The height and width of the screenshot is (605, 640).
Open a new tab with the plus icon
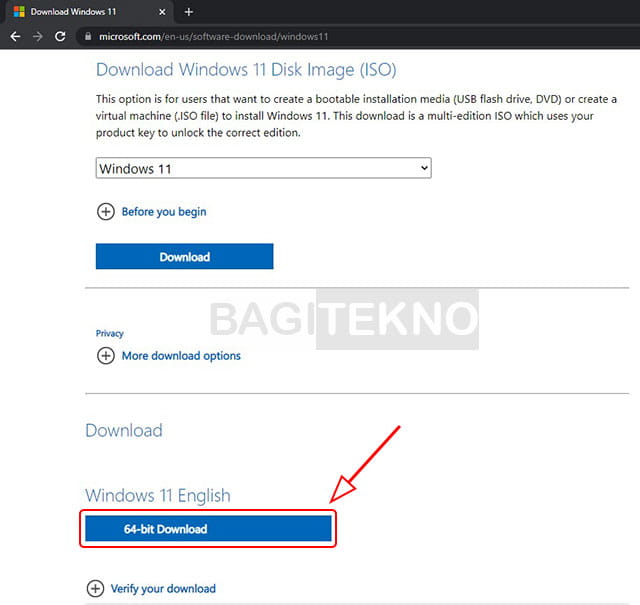pos(188,12)
